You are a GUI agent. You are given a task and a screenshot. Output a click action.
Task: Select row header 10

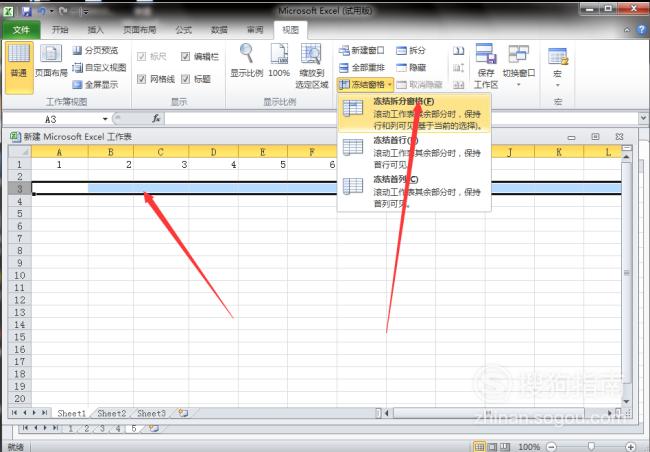[20, 275]
